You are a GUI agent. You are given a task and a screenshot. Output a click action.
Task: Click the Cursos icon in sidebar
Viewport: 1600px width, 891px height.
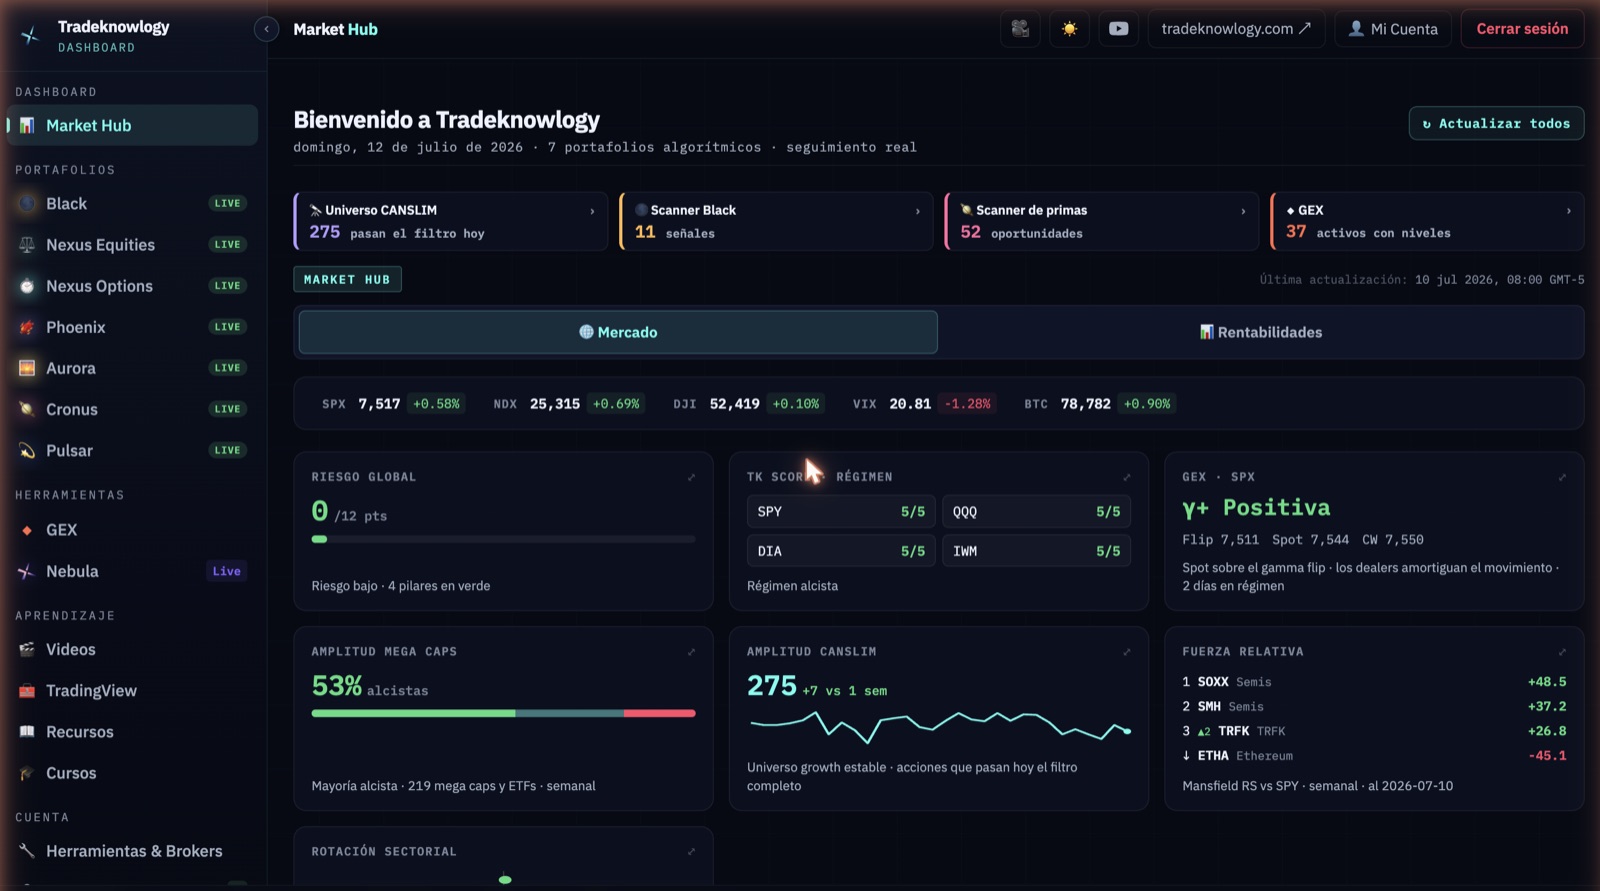click(27, 773)
